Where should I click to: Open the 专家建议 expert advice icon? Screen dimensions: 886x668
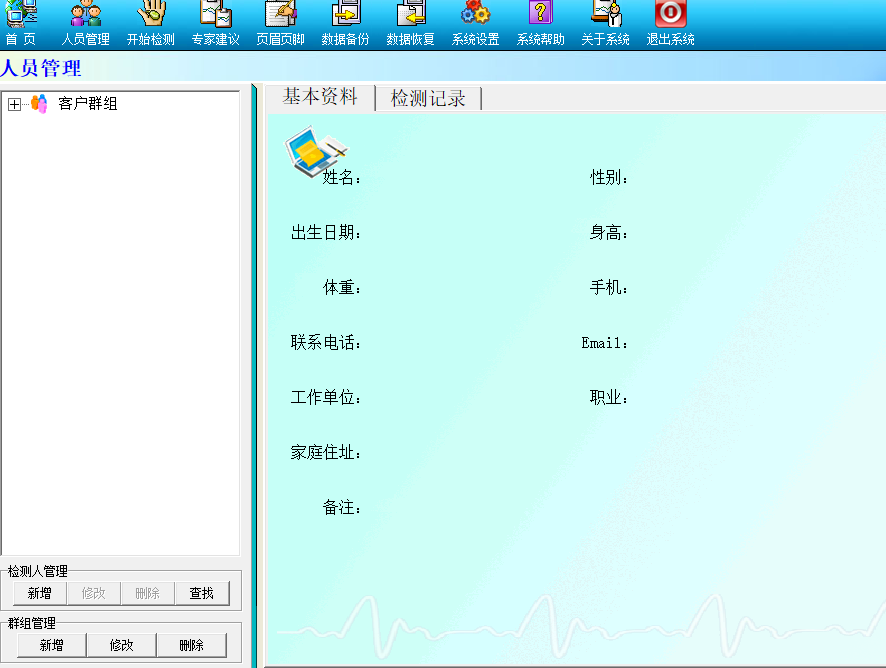216,15
